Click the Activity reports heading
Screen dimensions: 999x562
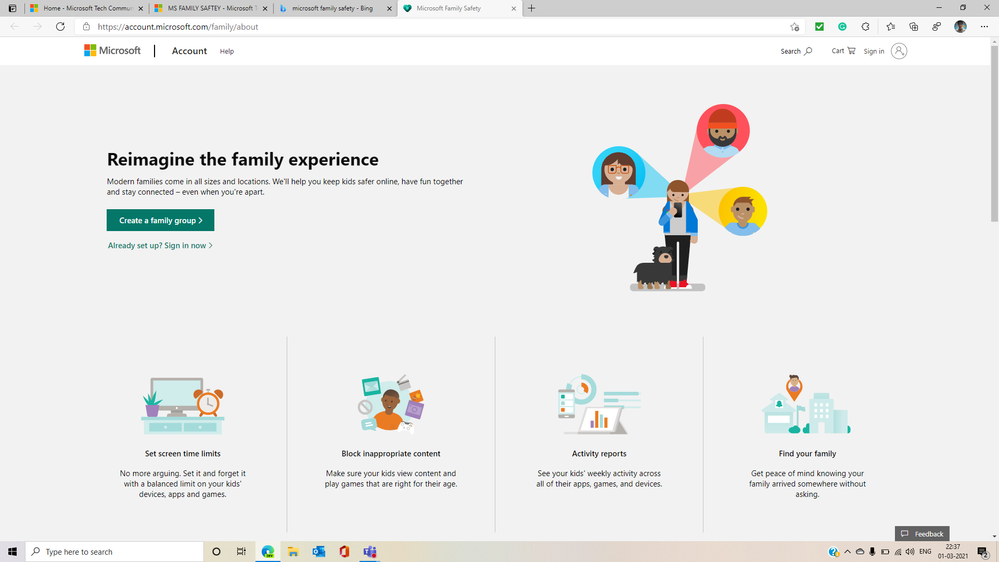click(599, 454)
